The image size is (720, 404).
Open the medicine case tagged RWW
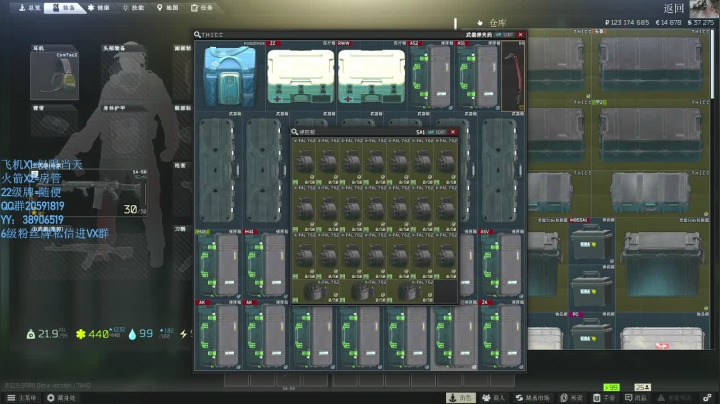pyautogui.click(x=371, y=75)
